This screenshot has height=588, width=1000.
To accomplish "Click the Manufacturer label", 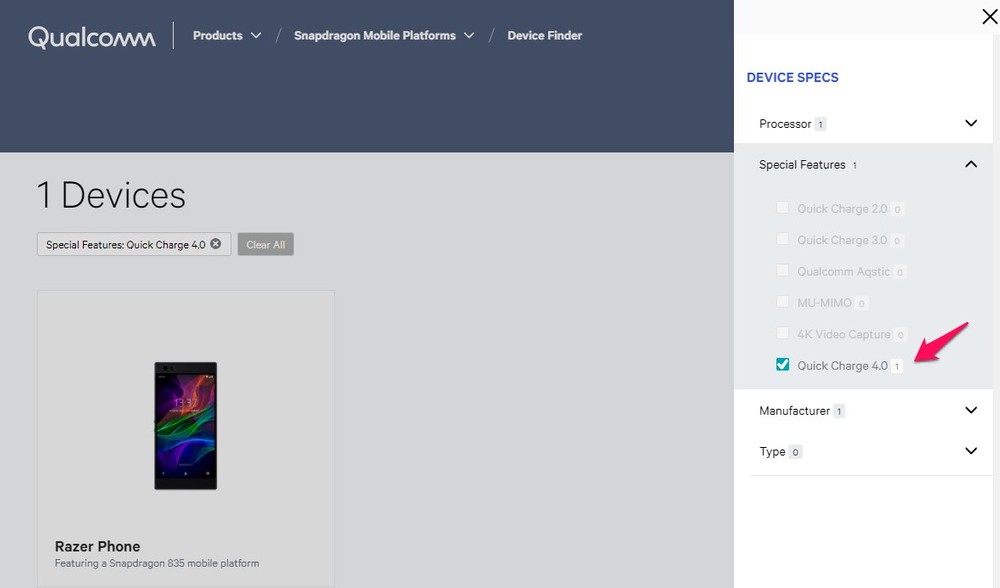I will [x=794, y=411].
